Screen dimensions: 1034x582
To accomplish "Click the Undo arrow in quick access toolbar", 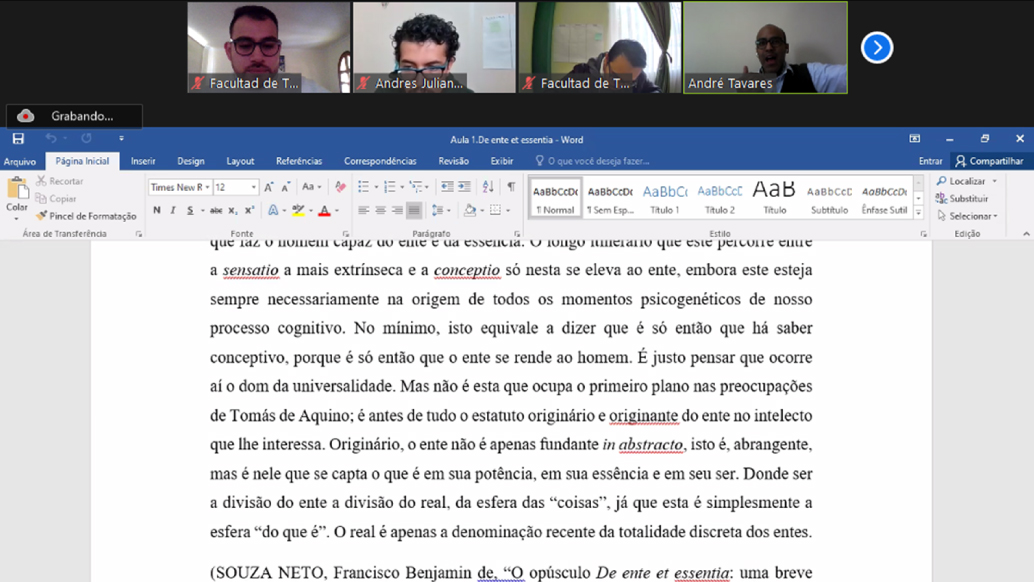I will coord(51,138).
